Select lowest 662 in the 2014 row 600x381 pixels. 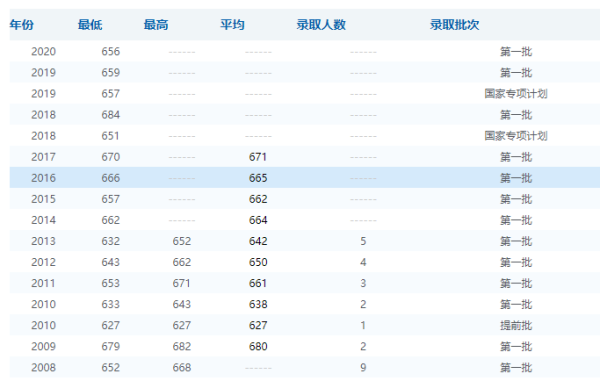(x=111, y=220)
